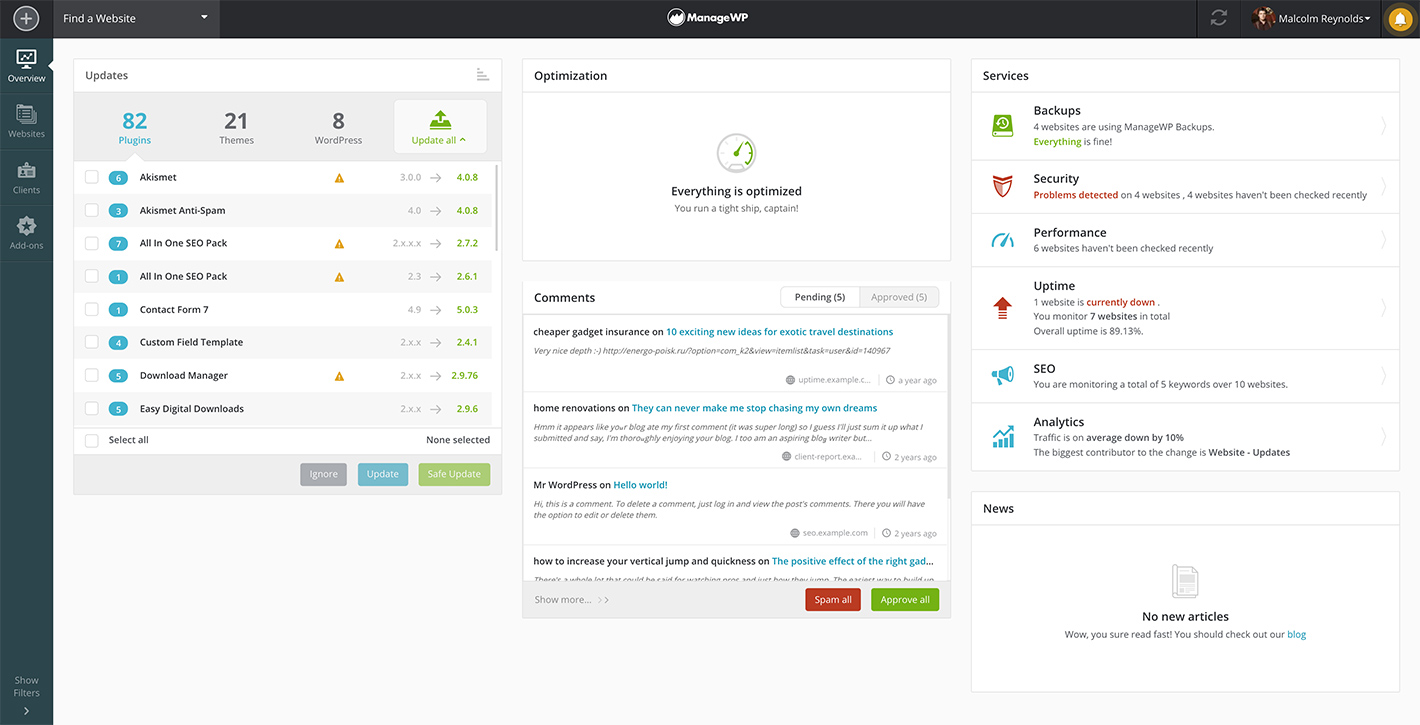Viewport: 1420px width, 725px height.
Task: Select the Approved (5) comments tab
Action: pos(899,297)
